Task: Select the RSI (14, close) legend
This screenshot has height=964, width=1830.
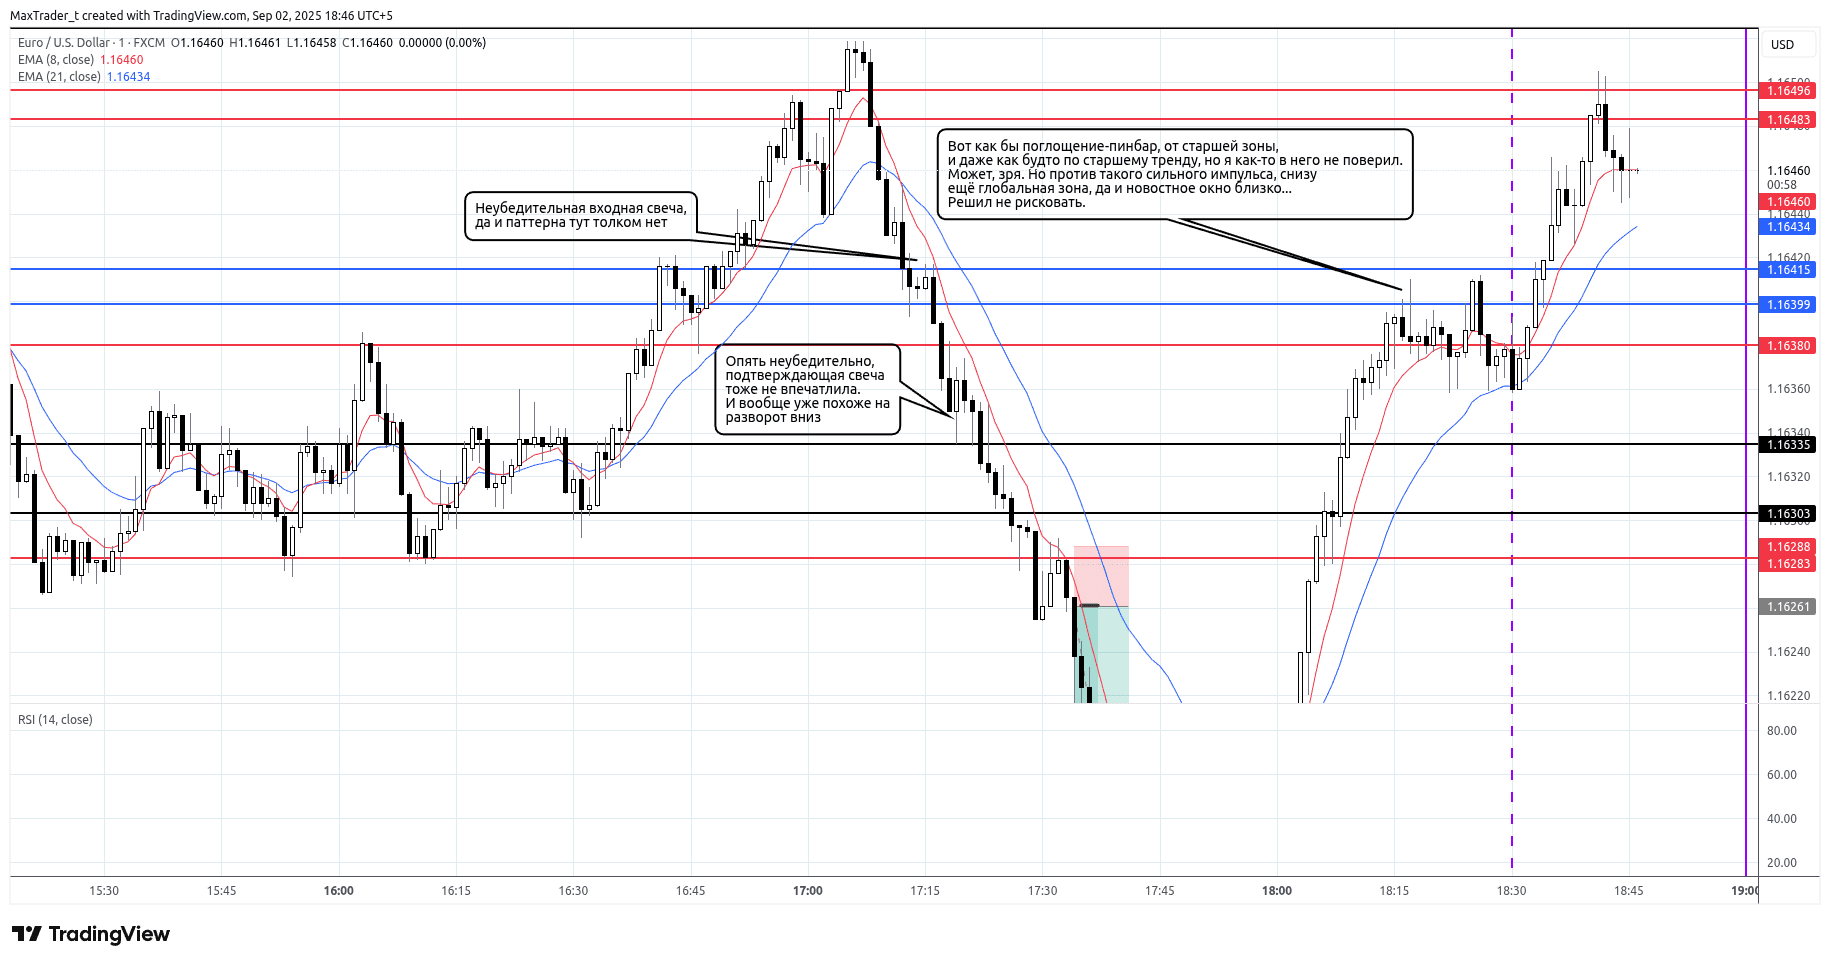Action: pyautogui.click(x=55, y=720)
